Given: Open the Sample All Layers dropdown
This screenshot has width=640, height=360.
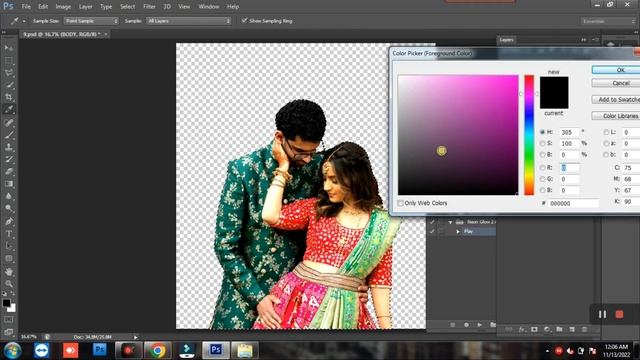Looking at the screenshot, I should (189, 21).
